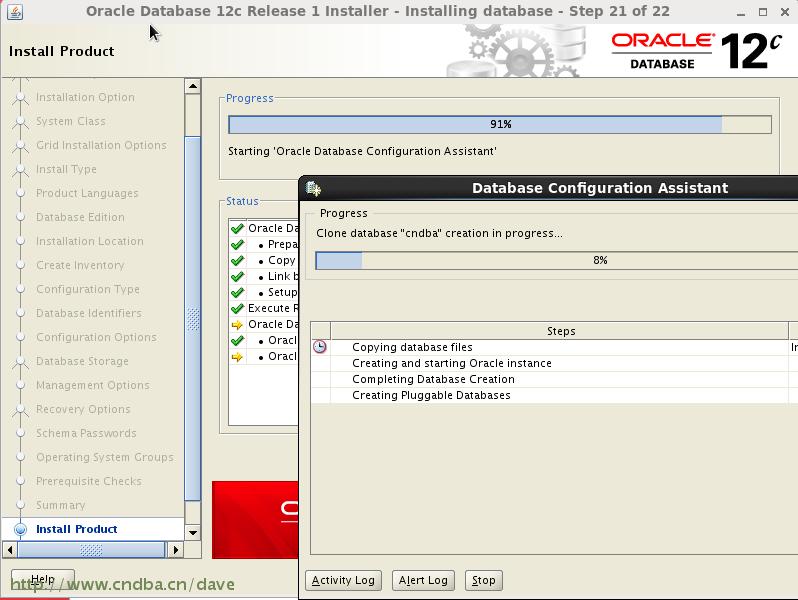This screenshot has height=600, width=798.
Task: Select the Install Product step
Action: (x=76, y=529)
